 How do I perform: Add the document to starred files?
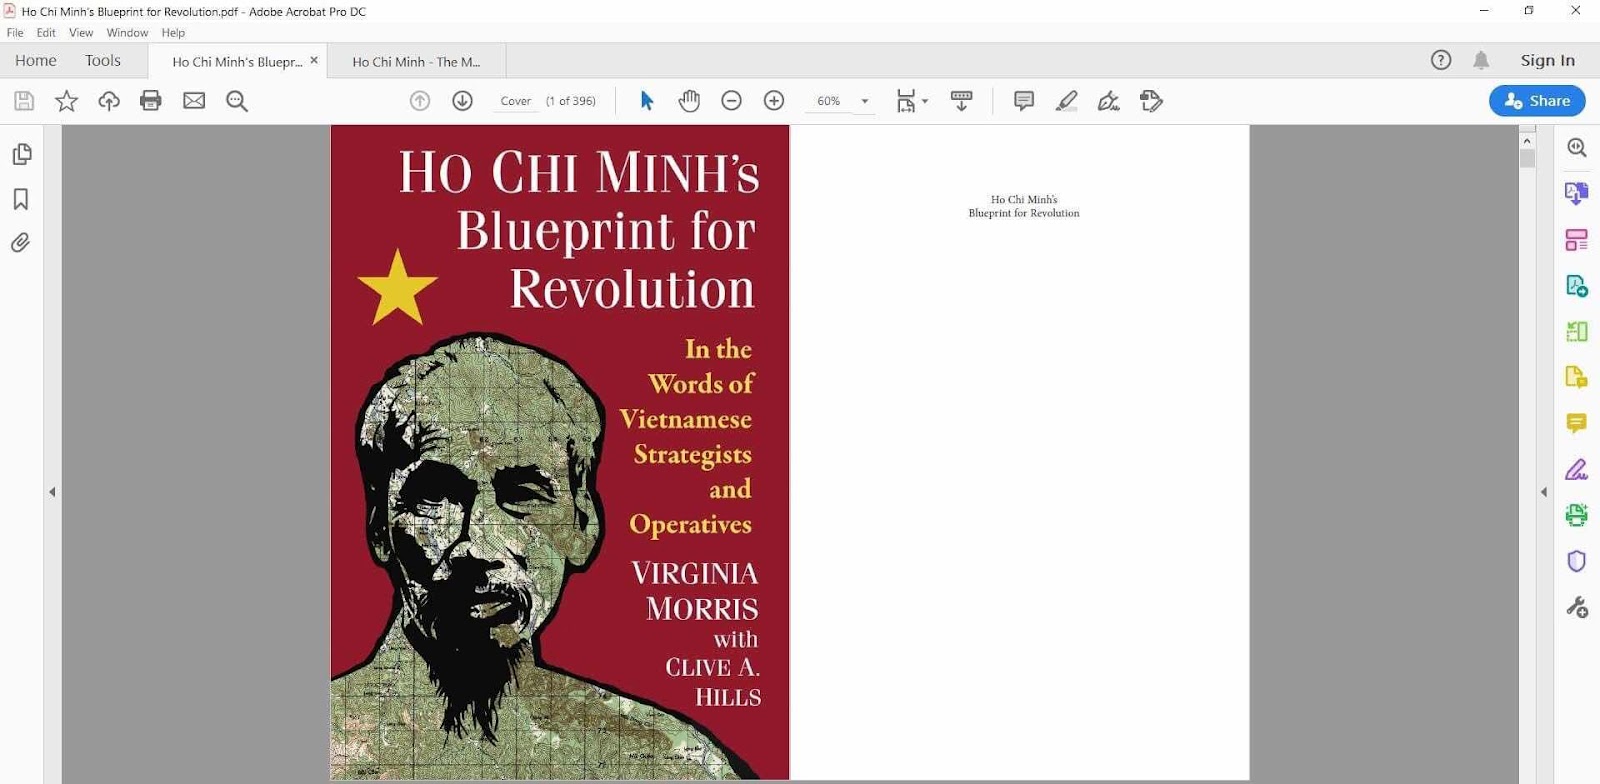click(66, 101)
